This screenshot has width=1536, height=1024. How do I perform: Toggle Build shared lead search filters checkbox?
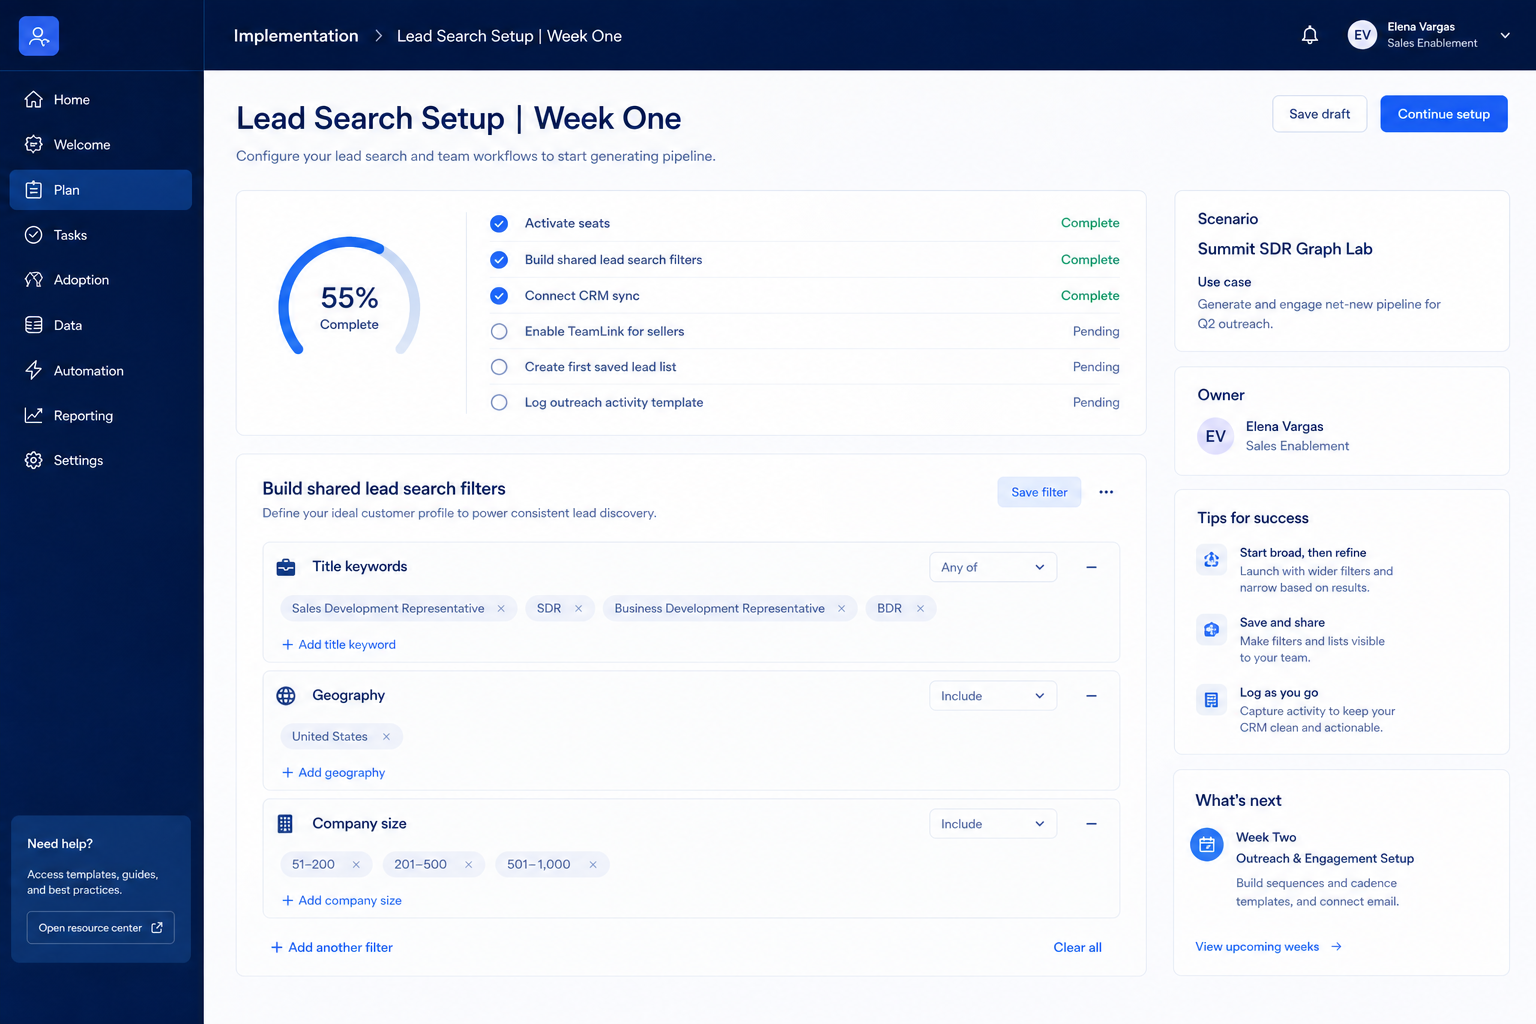pos(499,259)
